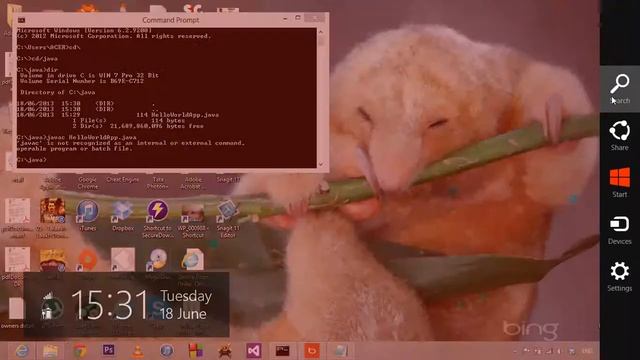This screenshot has width=640, height=360.
Task: Select the WP_000908 Shortcut desktop icon
Action: click(193, 219)
